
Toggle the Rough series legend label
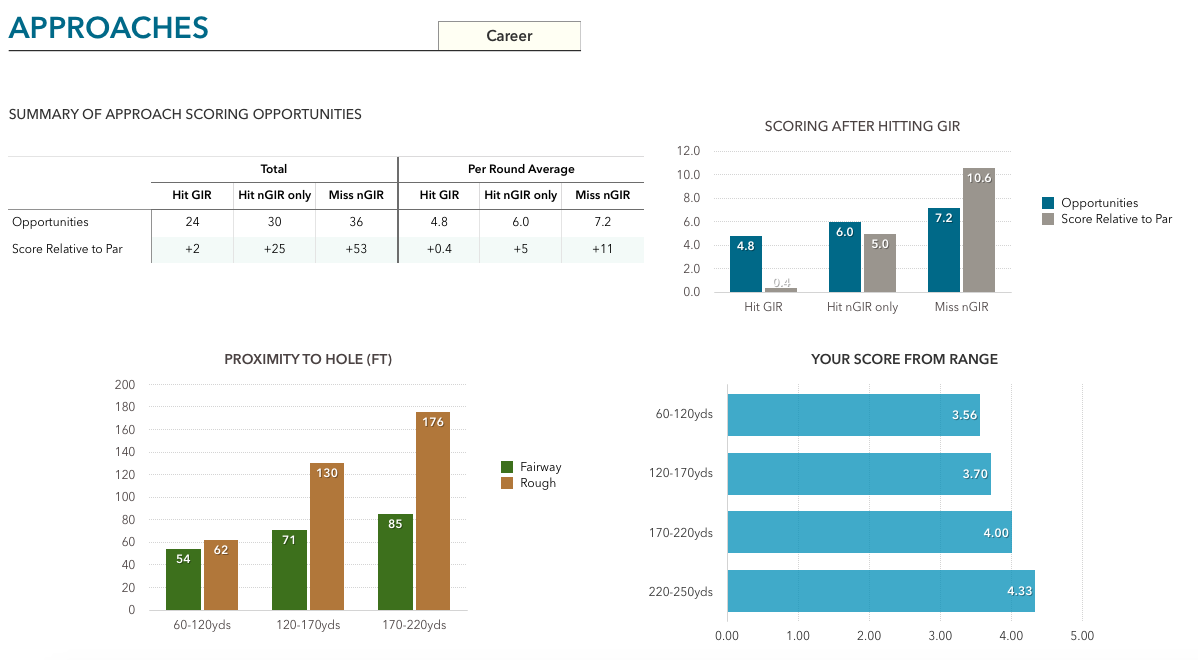[x=537, y=483]
